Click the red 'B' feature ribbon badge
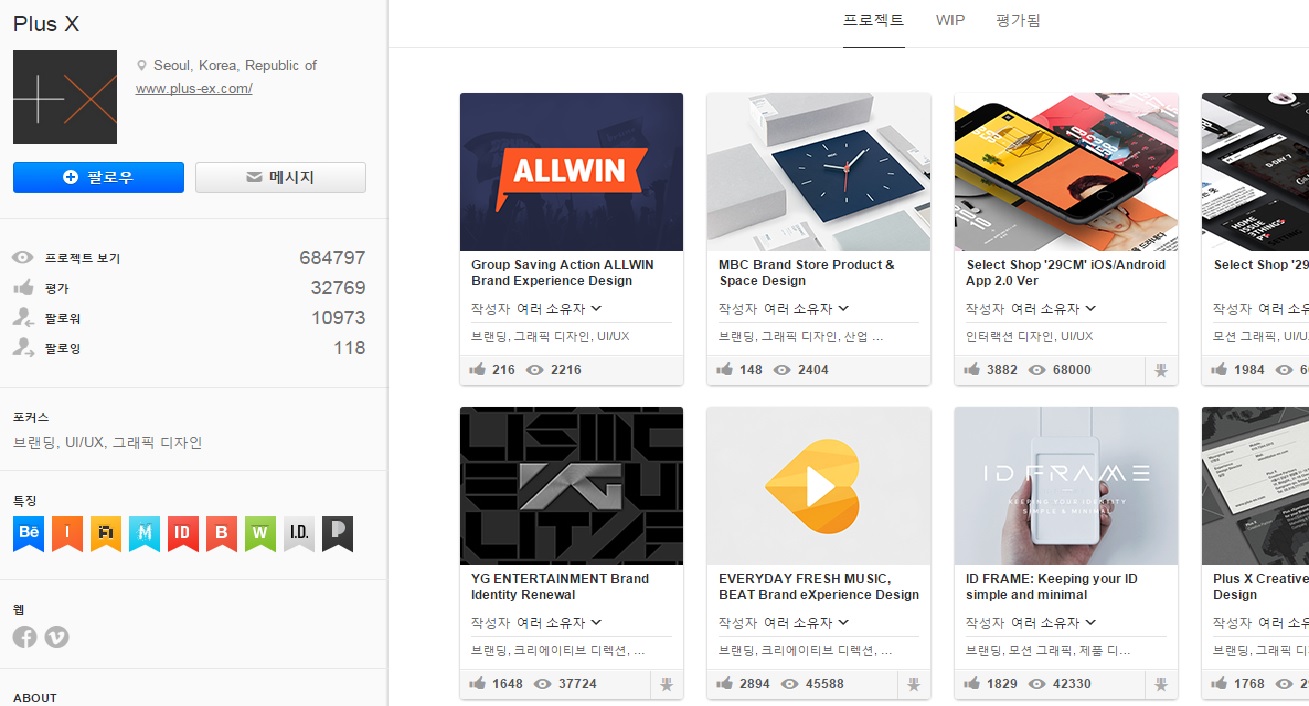Viewport: 1309px width, 706px height. 221,533
